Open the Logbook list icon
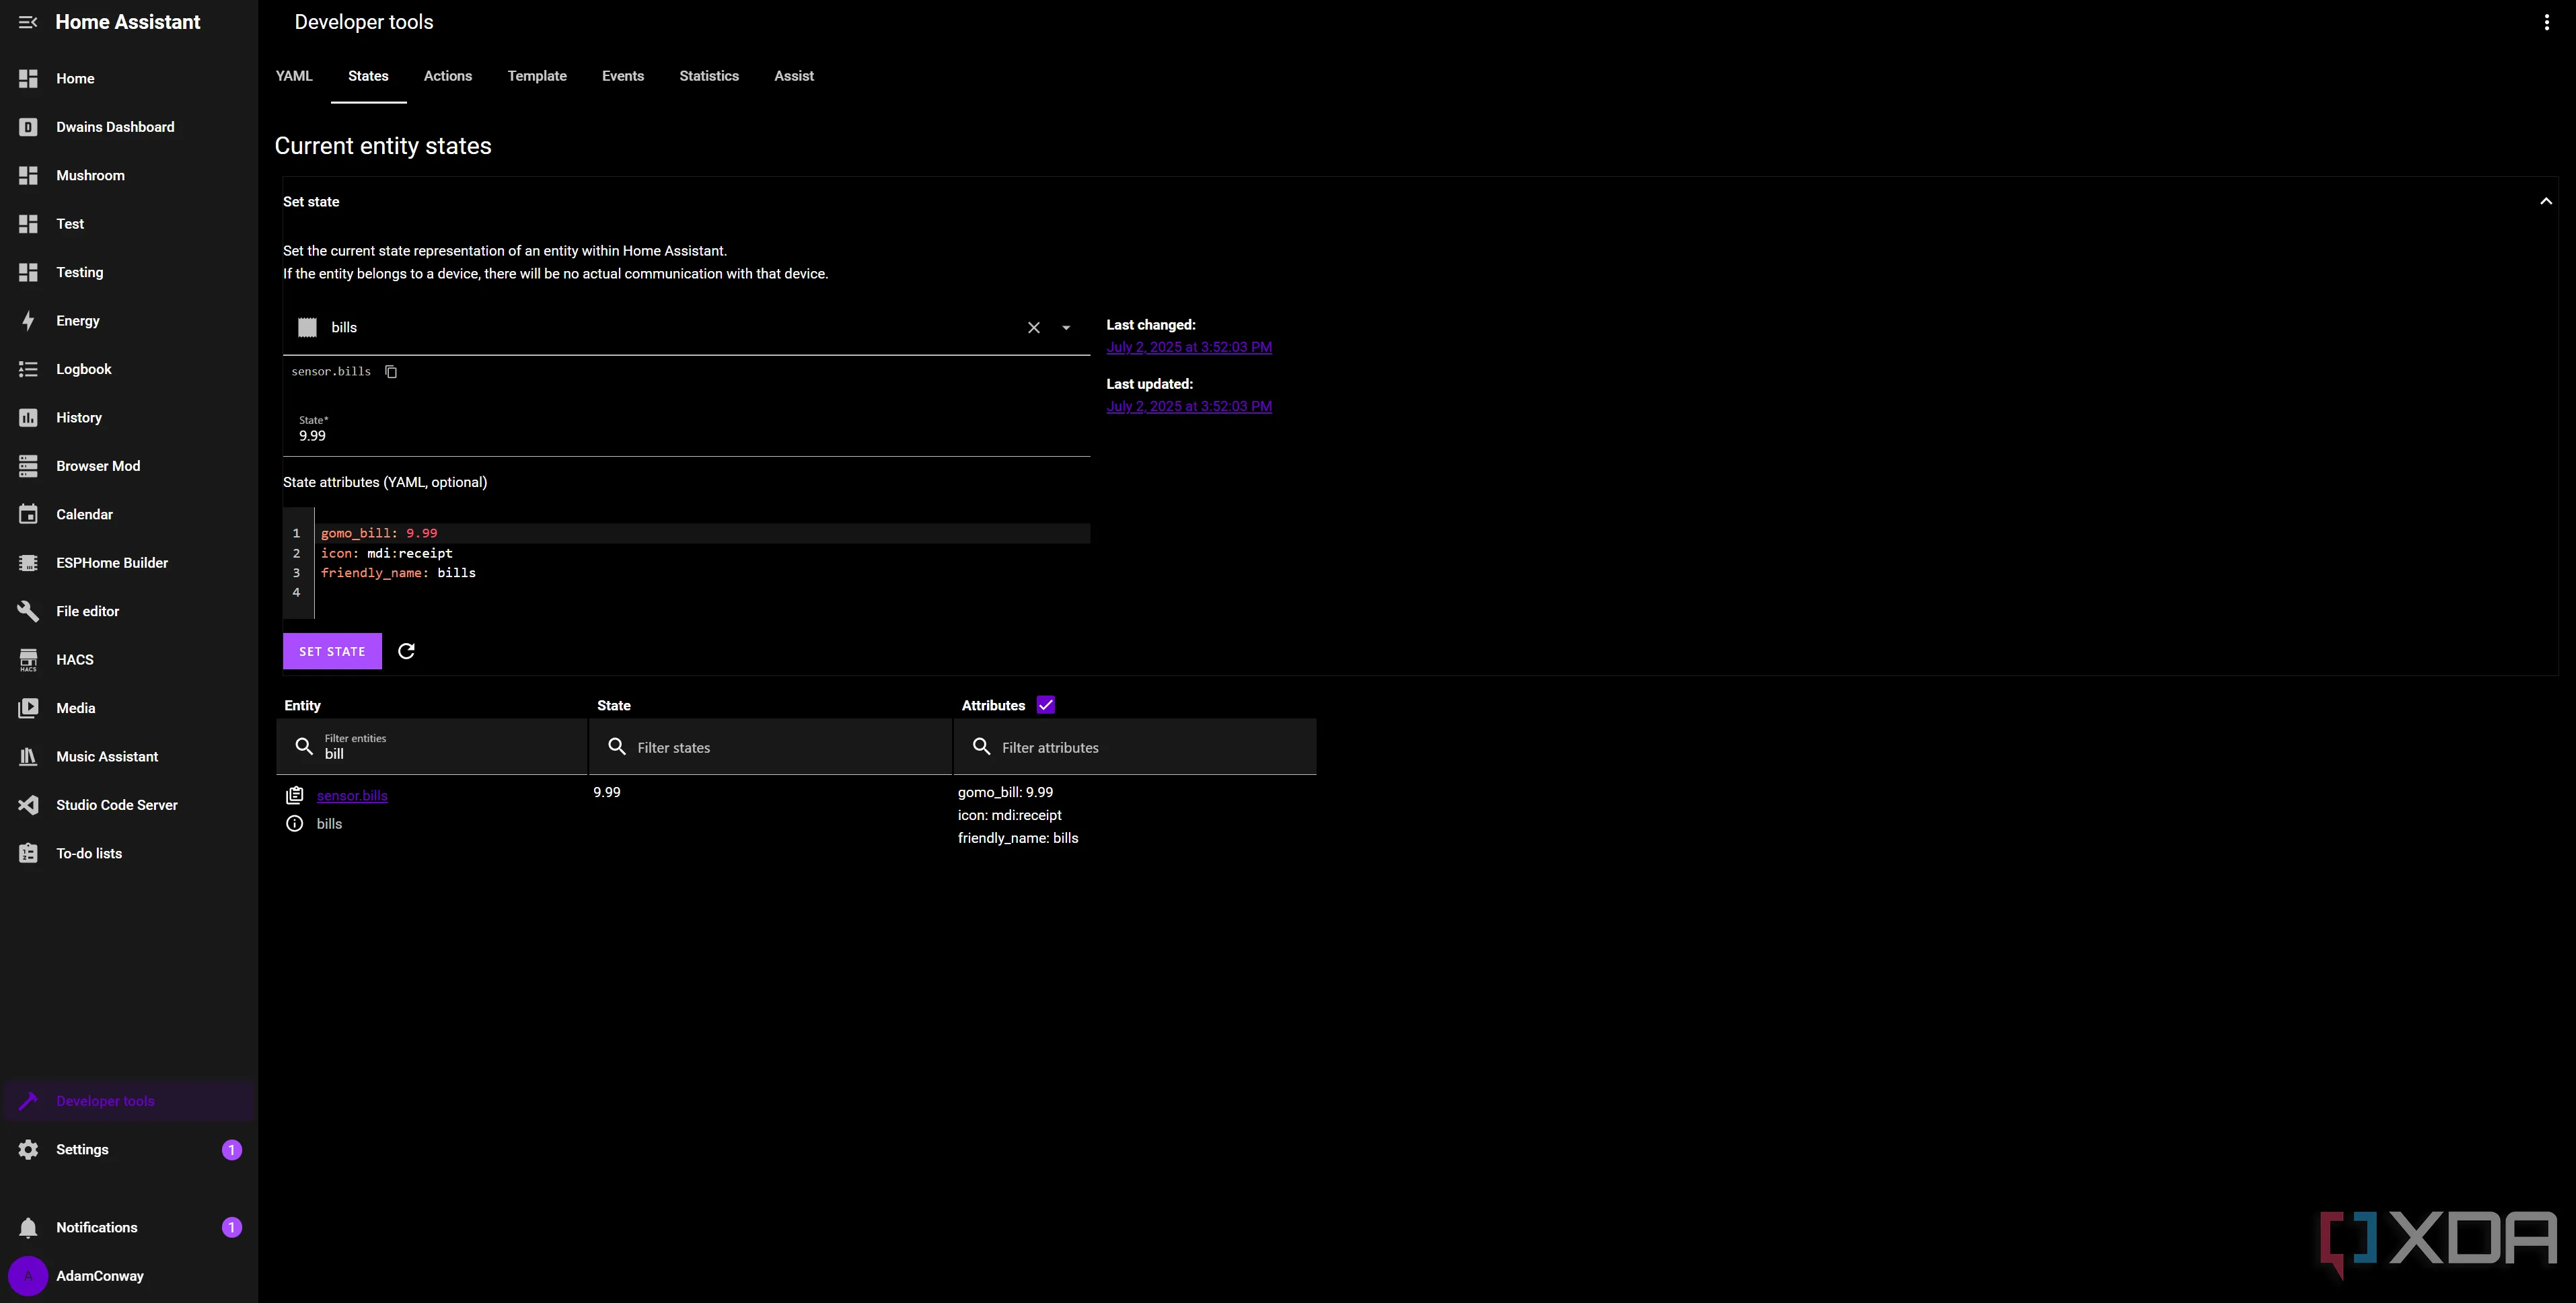 click(28, 369)
